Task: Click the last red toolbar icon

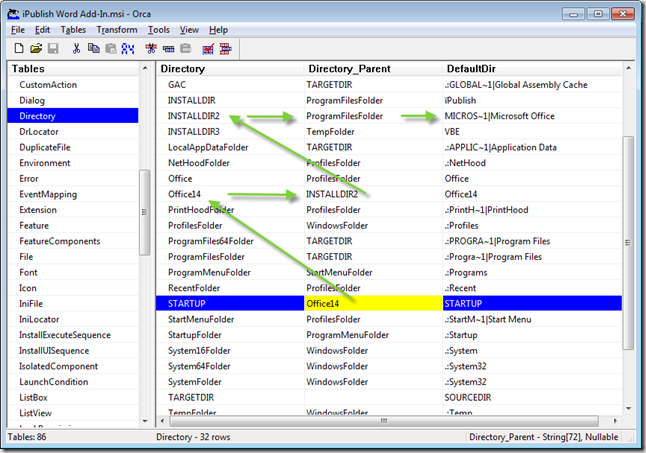Action: point(225,48)
